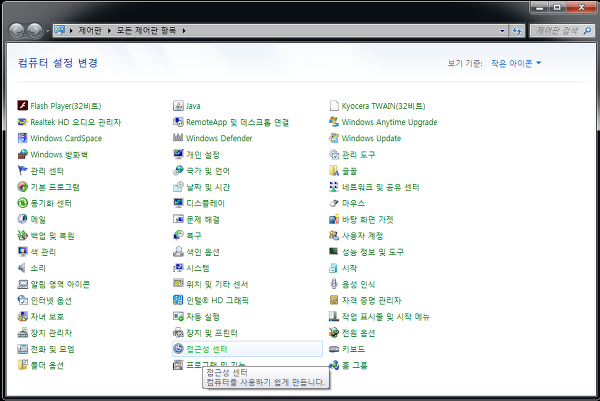Go back using the Back arrow button
Screen dimensions: 600x401
coord(16,31)
